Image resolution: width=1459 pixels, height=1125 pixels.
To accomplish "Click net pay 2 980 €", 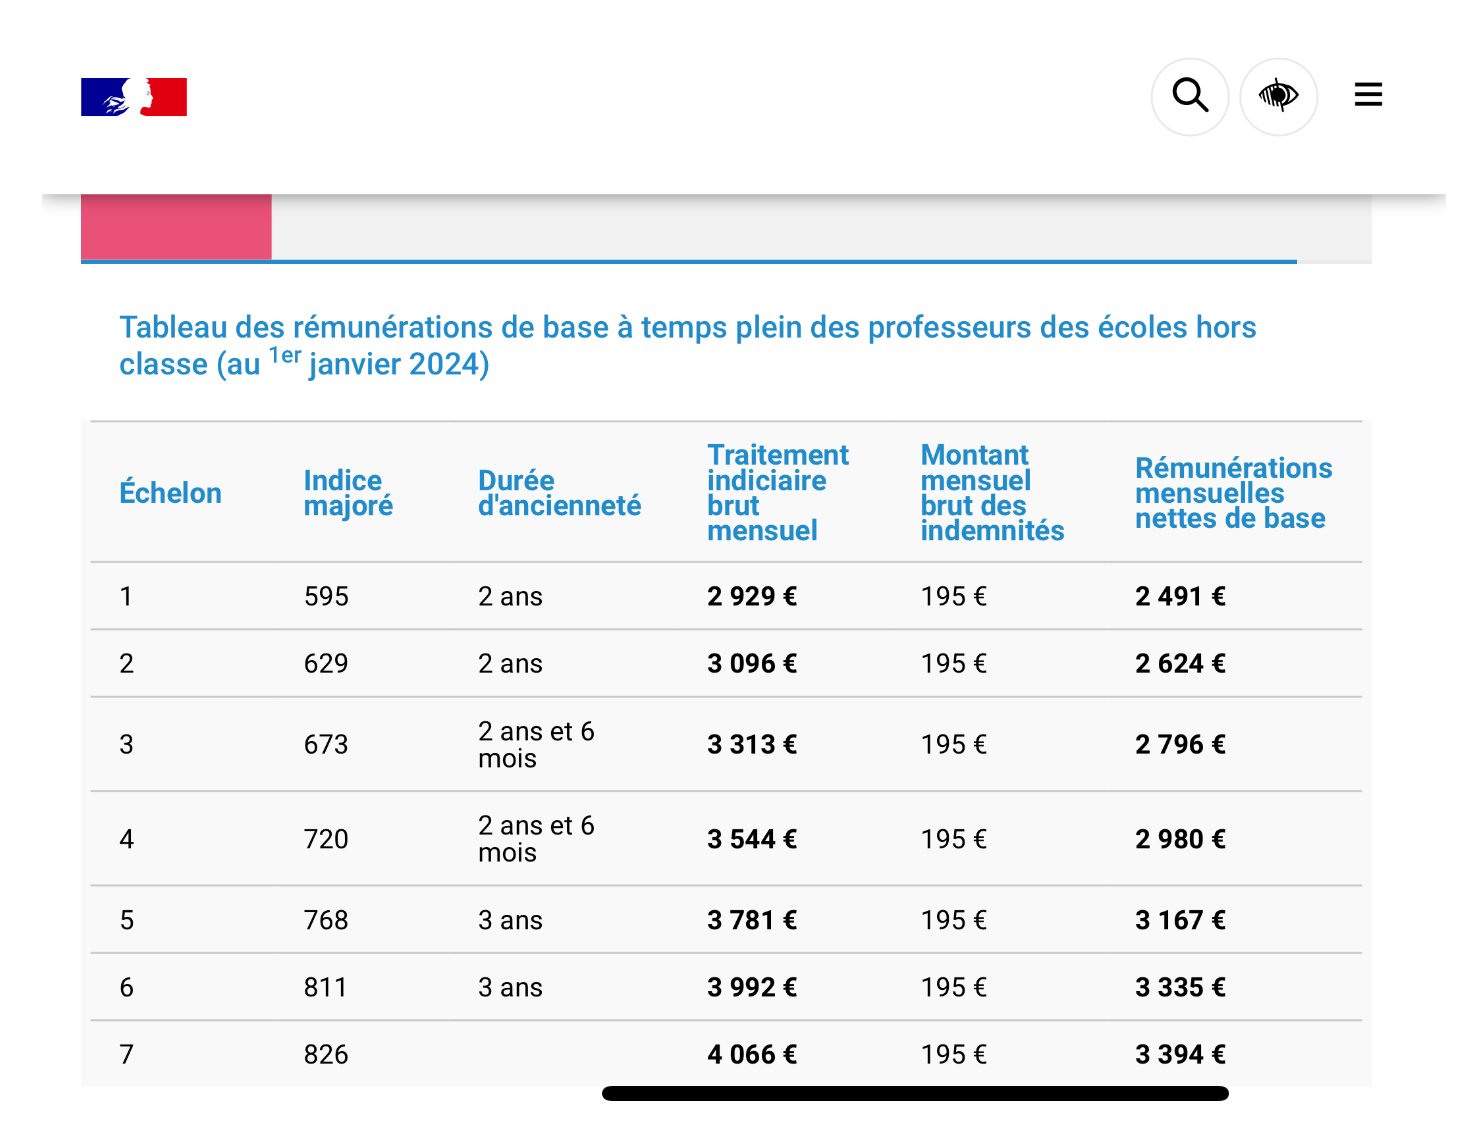I will pos(1180,839).
